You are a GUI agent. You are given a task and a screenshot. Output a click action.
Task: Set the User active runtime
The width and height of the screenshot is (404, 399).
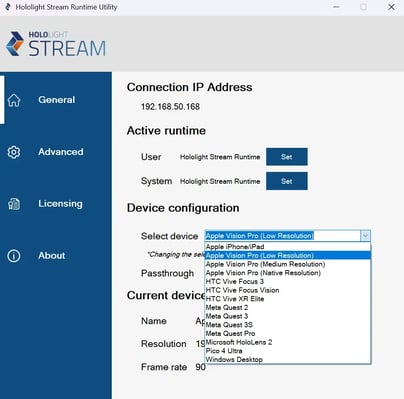click(287, 157)
